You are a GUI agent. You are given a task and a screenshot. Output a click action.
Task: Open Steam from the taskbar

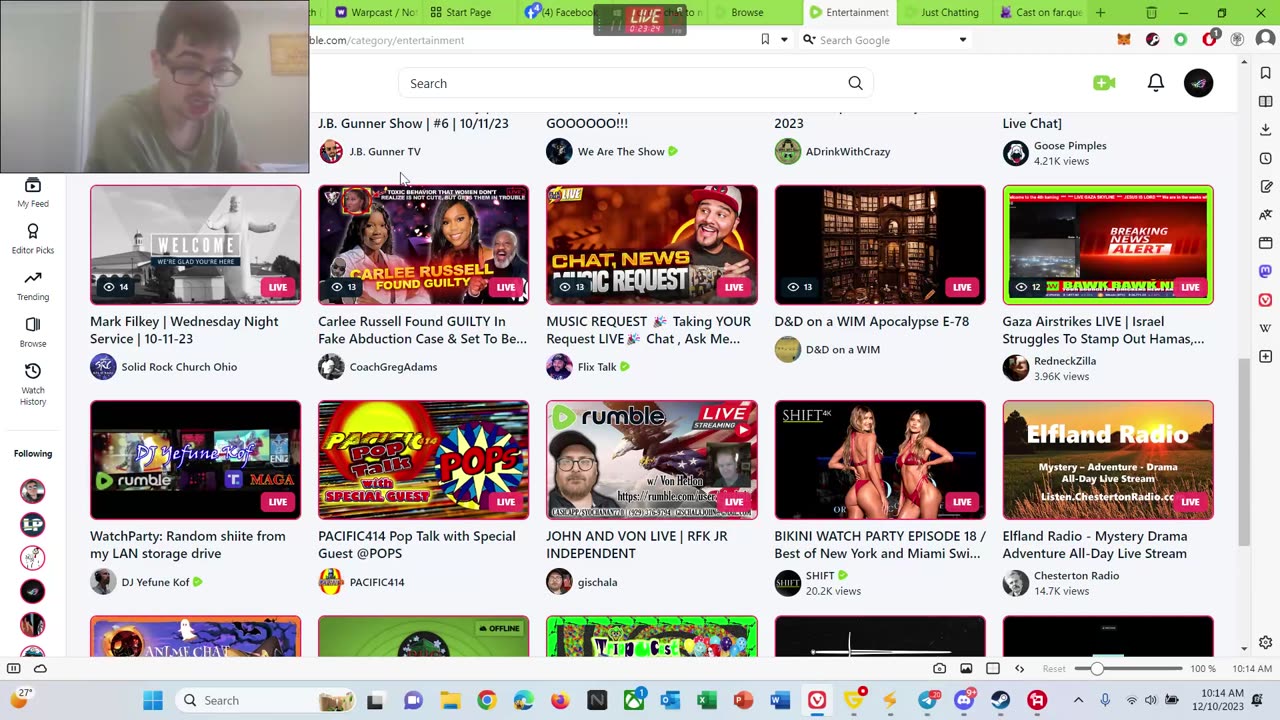1000,700
